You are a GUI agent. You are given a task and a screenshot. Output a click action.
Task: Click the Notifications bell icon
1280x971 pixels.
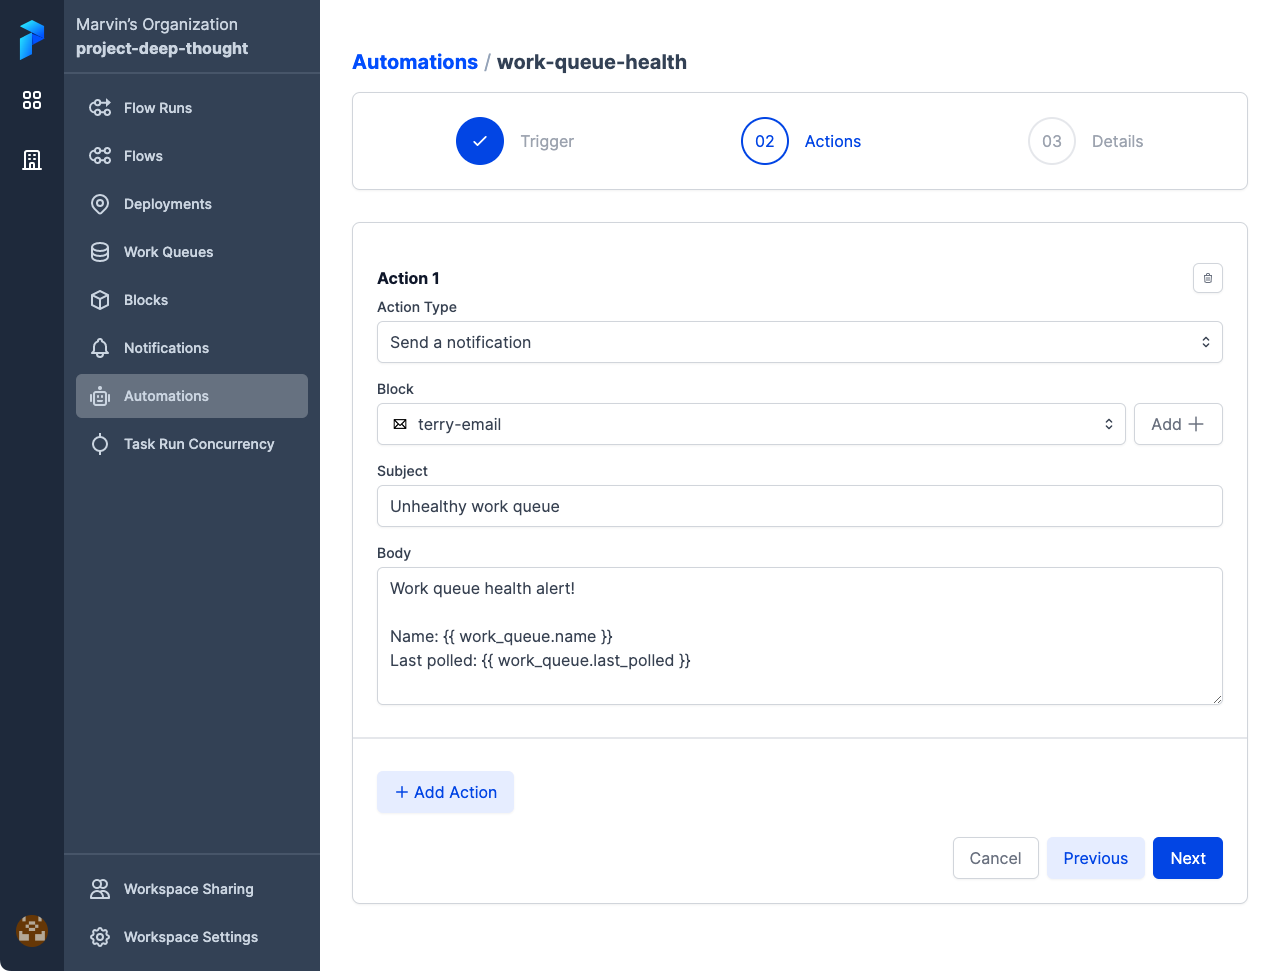(100, 348)
